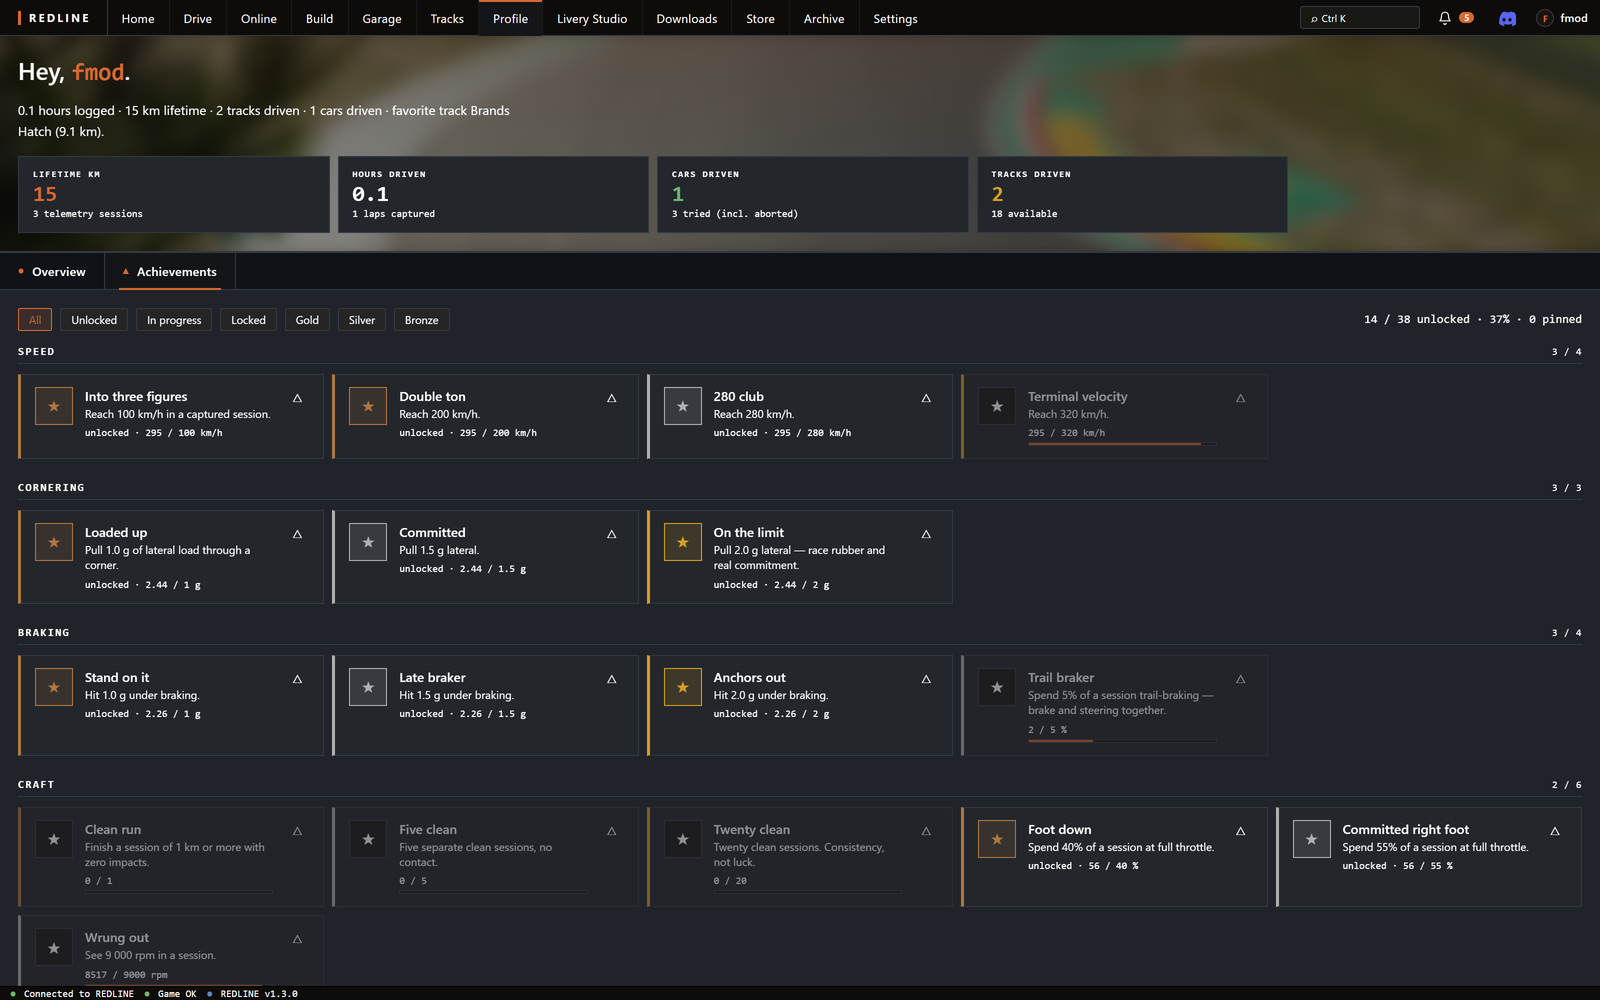Click the fmod user avatar
Viewport: 1600px width, 1000px height.
pyautogui.click(x=1545, y=18)
